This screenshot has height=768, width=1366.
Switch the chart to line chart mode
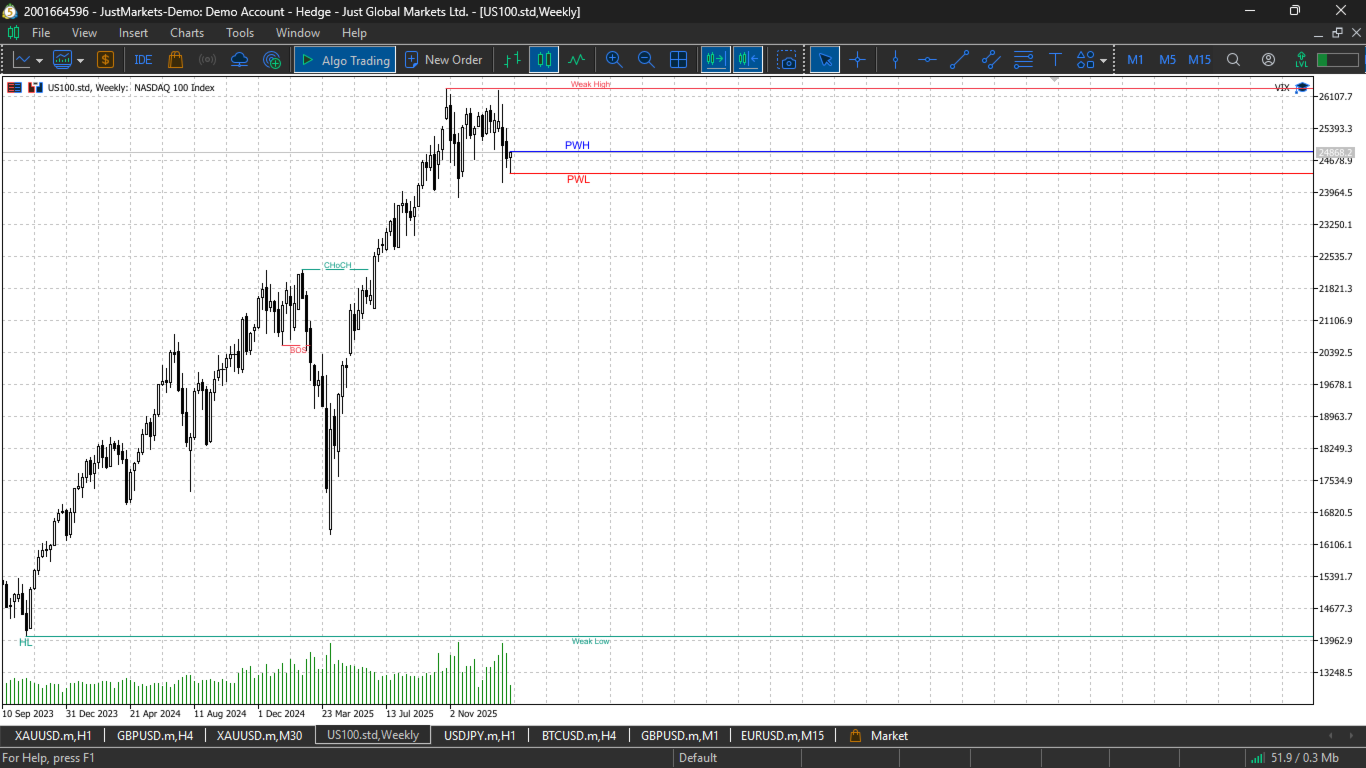(576, 60)
